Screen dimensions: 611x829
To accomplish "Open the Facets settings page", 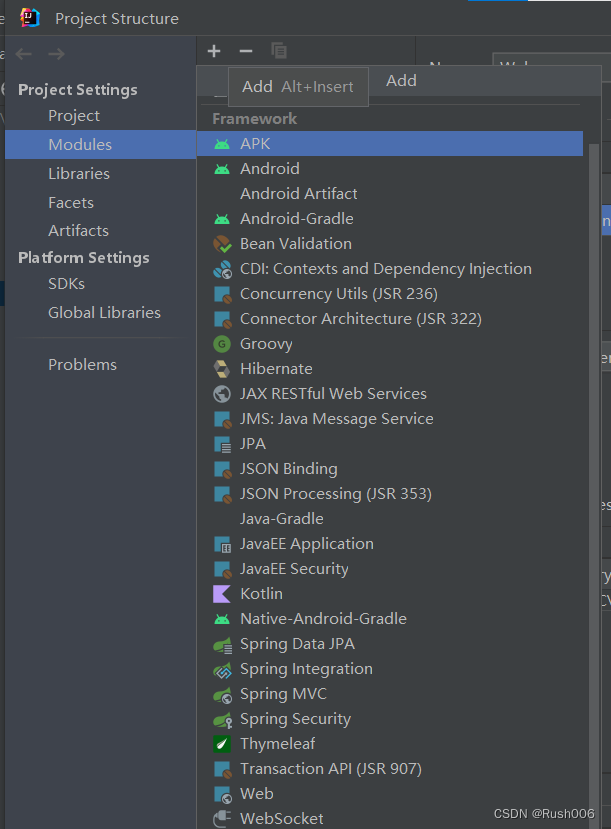I will pos(100,202).
